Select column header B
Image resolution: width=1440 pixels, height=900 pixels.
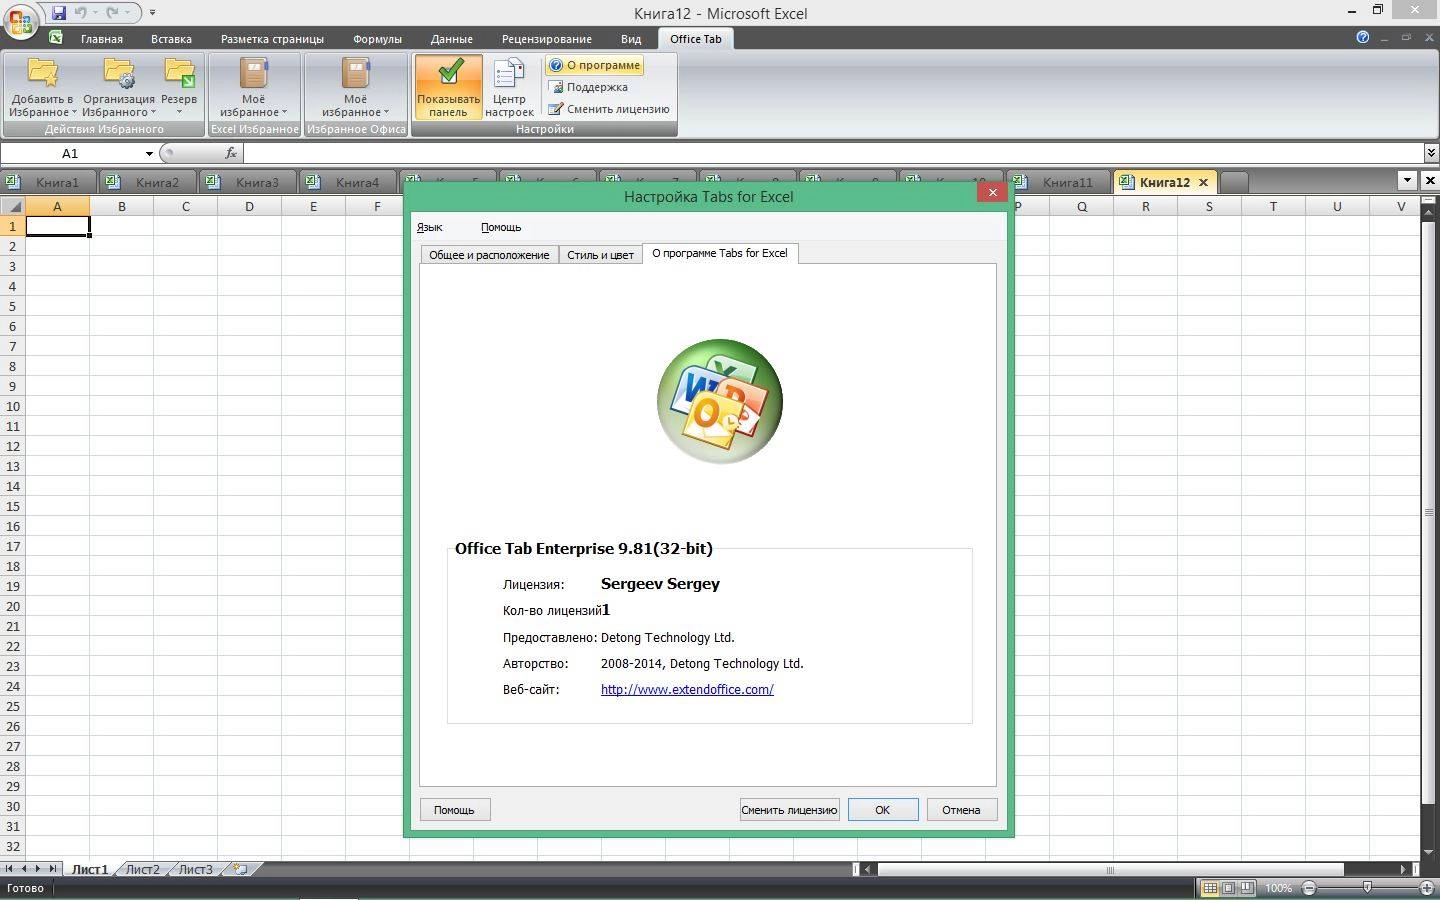click(x=121, y=206)
